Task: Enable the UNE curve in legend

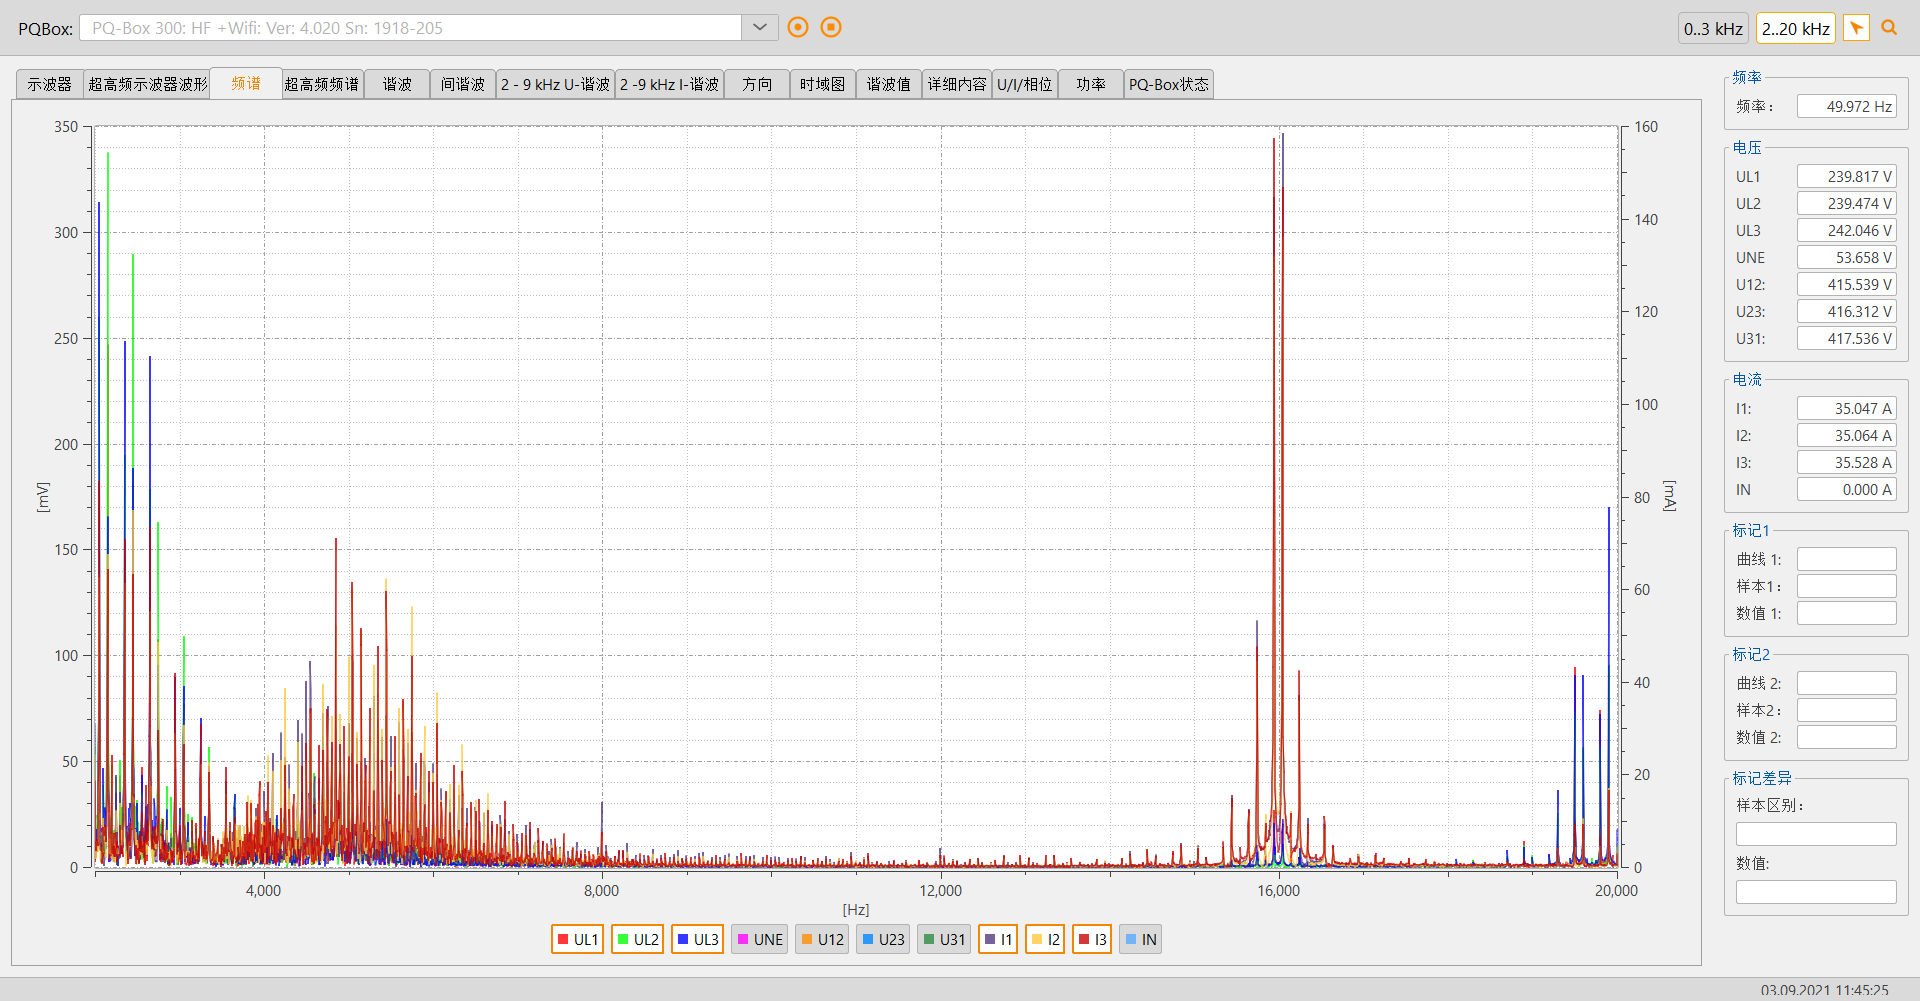Action: tap(759, 939)
